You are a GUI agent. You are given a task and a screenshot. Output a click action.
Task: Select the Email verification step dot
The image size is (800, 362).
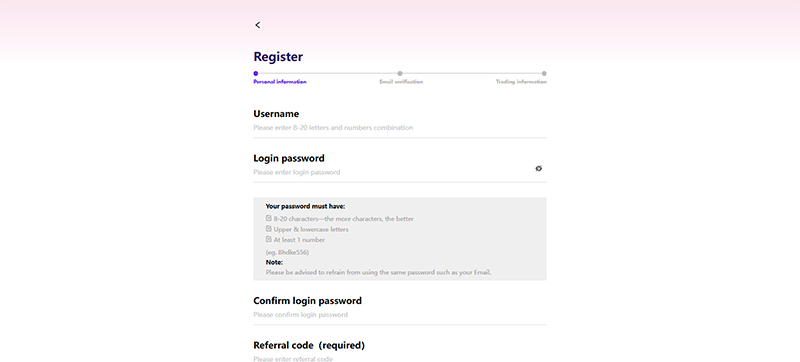pos(400,73)
